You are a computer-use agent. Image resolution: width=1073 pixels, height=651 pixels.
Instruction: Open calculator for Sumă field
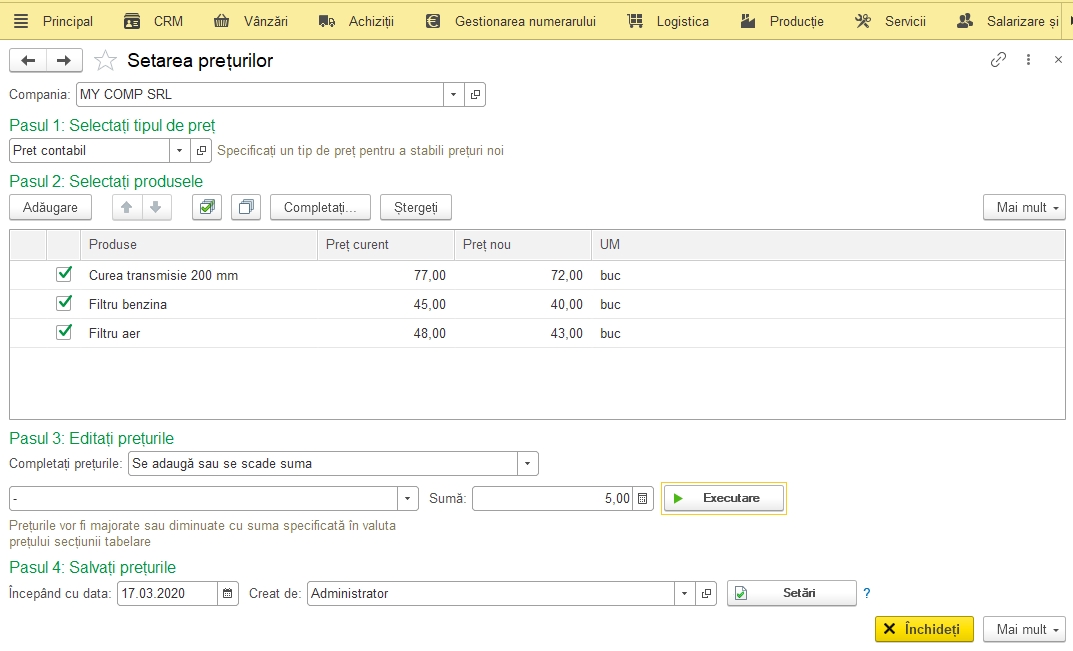tap(643, 498)
